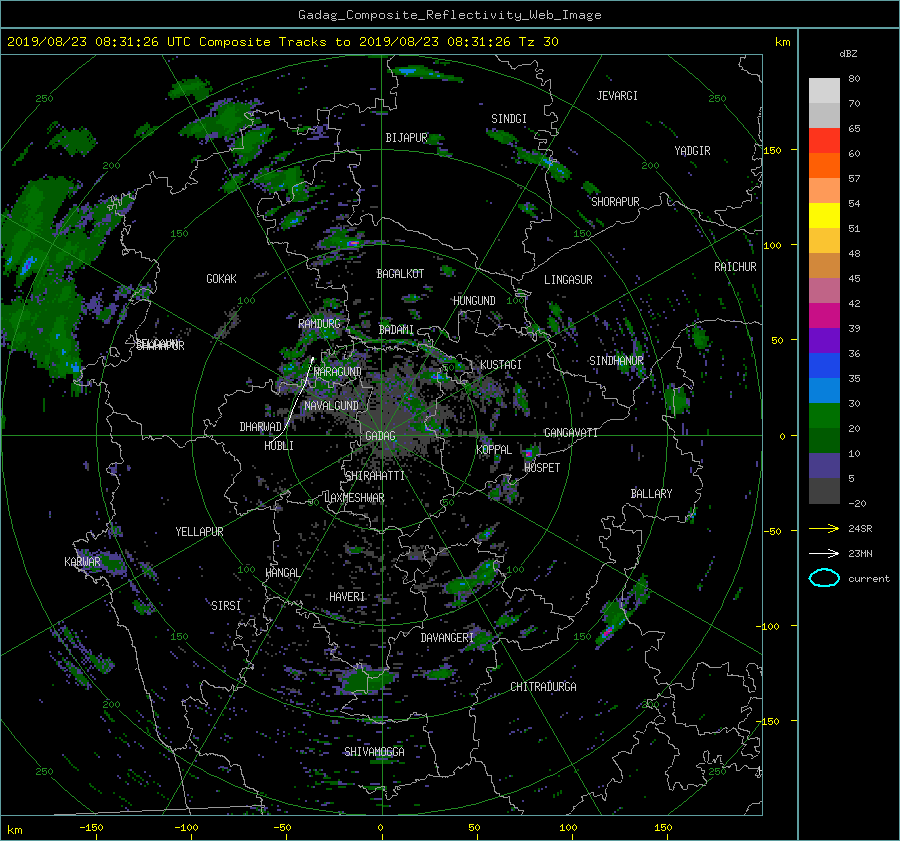Select the SHORAPUR label
Screen dimensions: 900x841
tap(615, 202)
